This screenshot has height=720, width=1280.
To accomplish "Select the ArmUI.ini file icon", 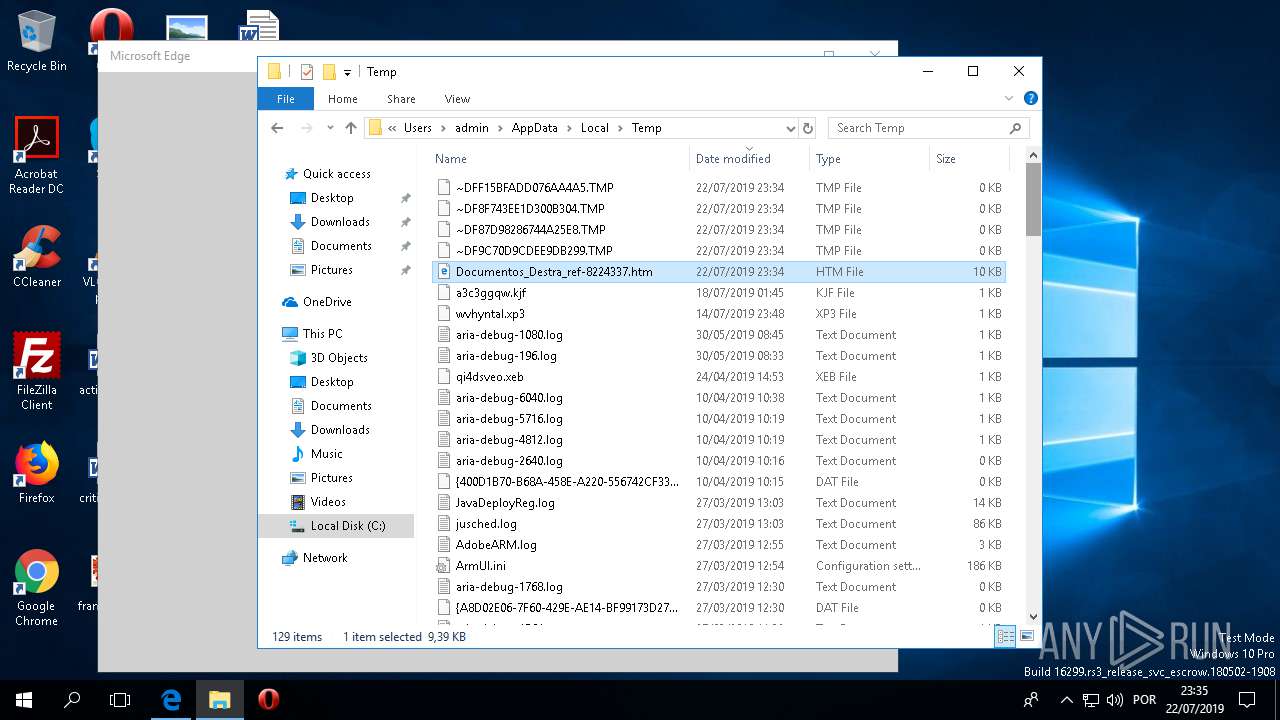I will pos(444,566).
